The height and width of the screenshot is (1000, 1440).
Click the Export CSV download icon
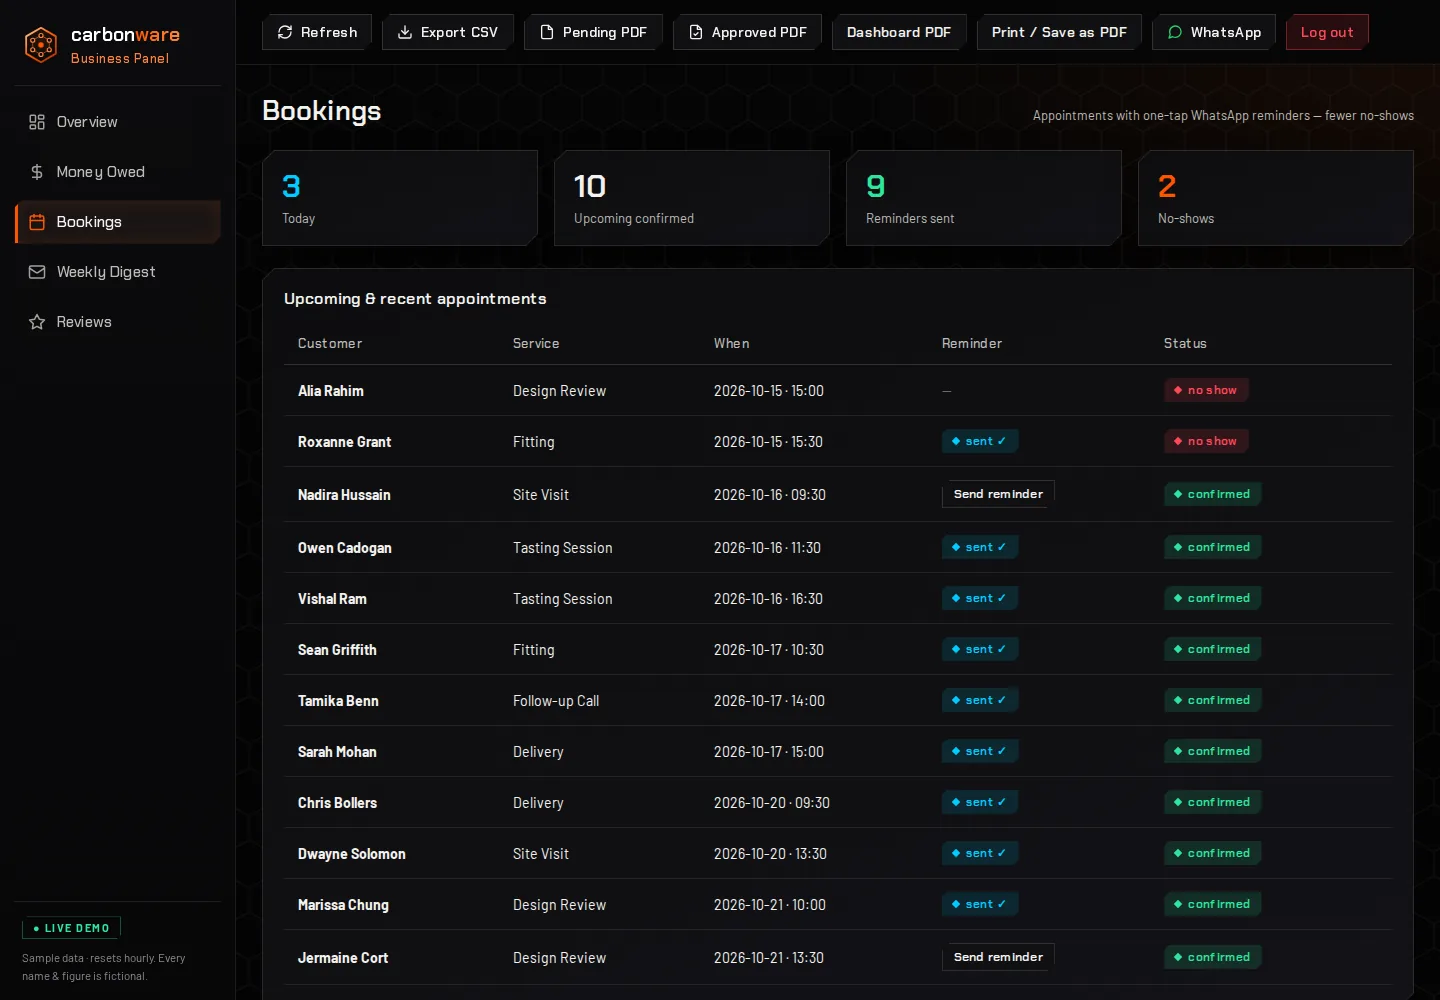tap(405, 32)
